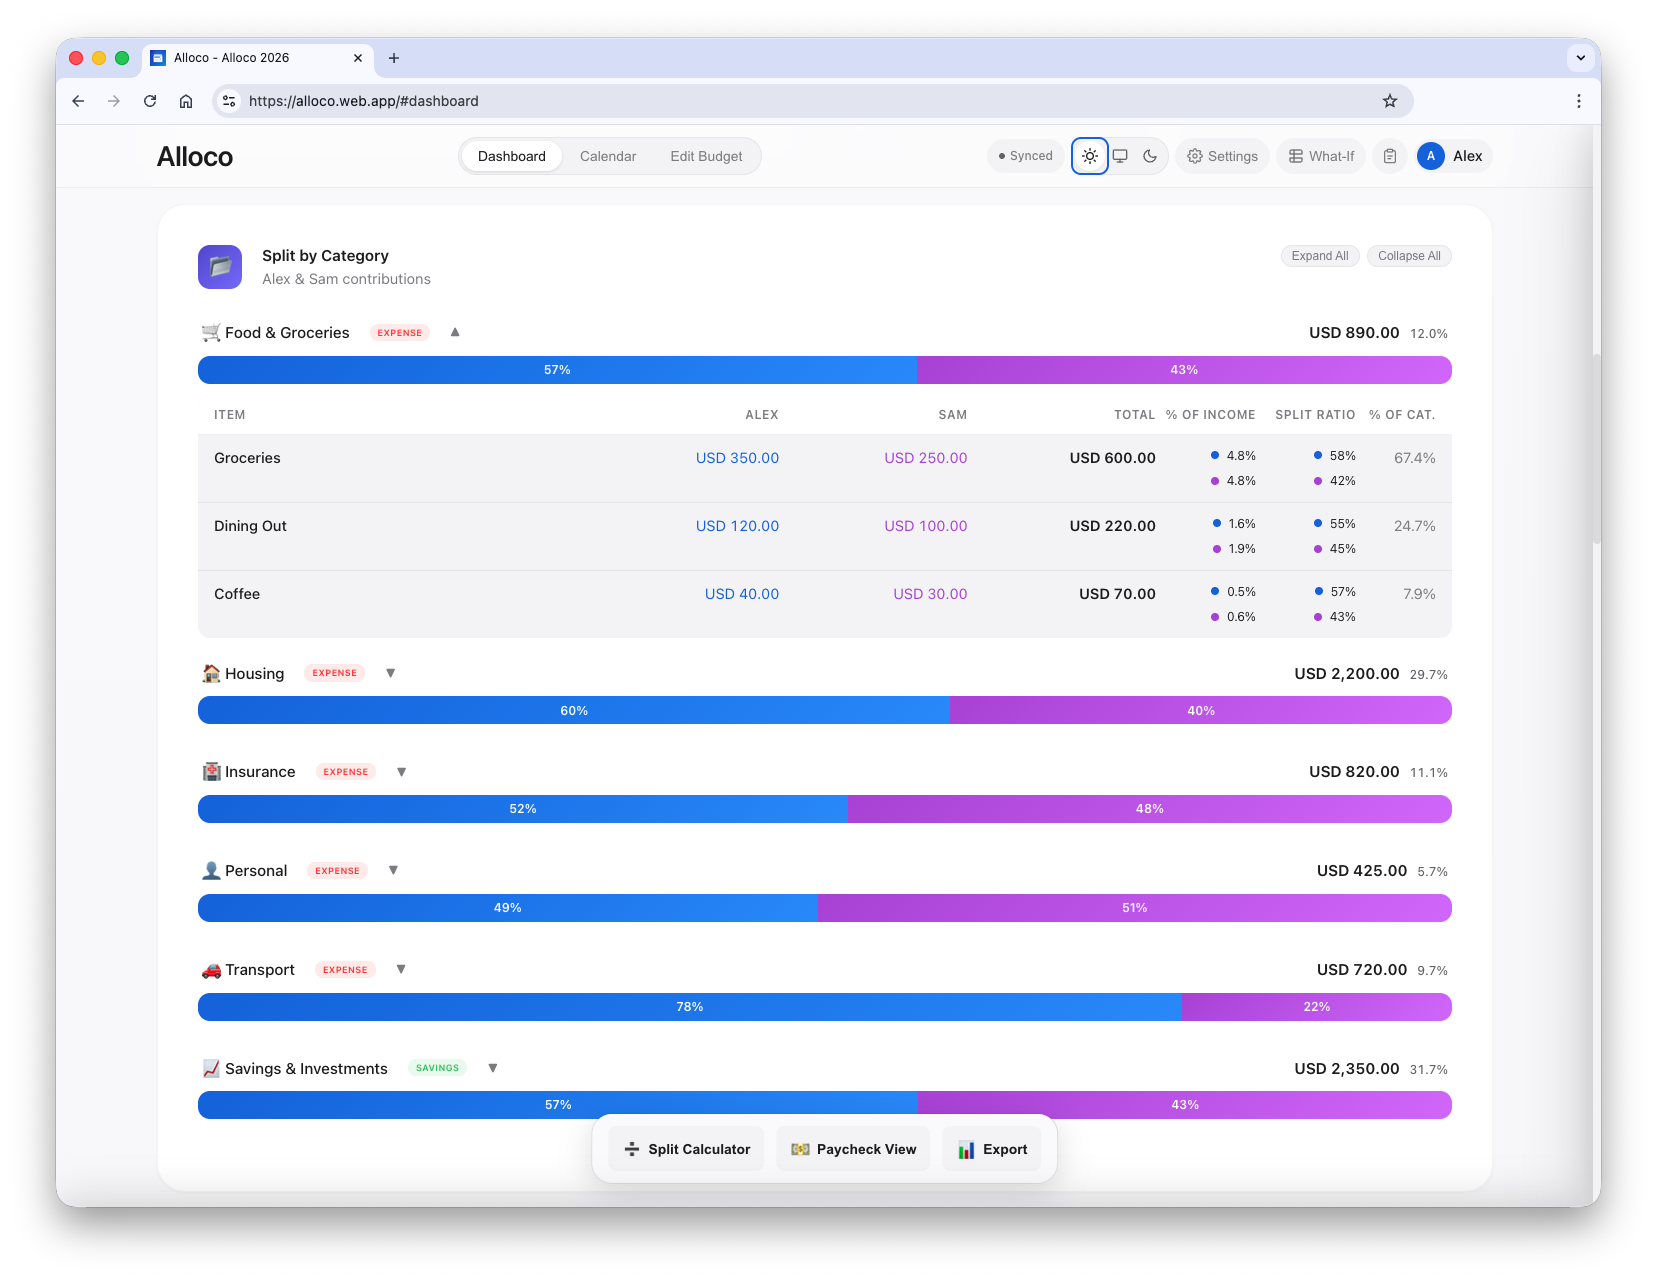
Task: Expand Savings & Investments category
Action: (493, 1068)
